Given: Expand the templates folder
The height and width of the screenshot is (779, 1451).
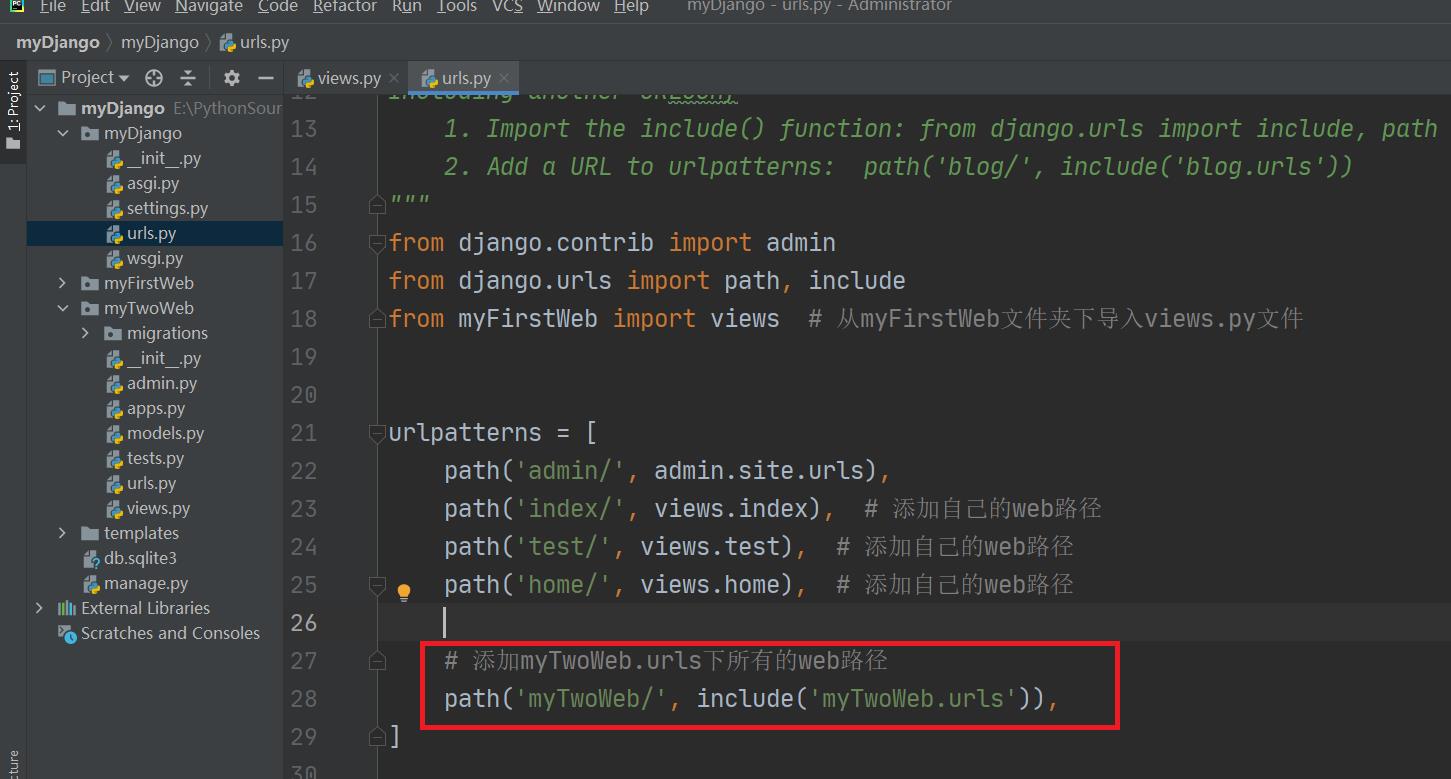Looking at the screenshot, I should pos(63,533).
